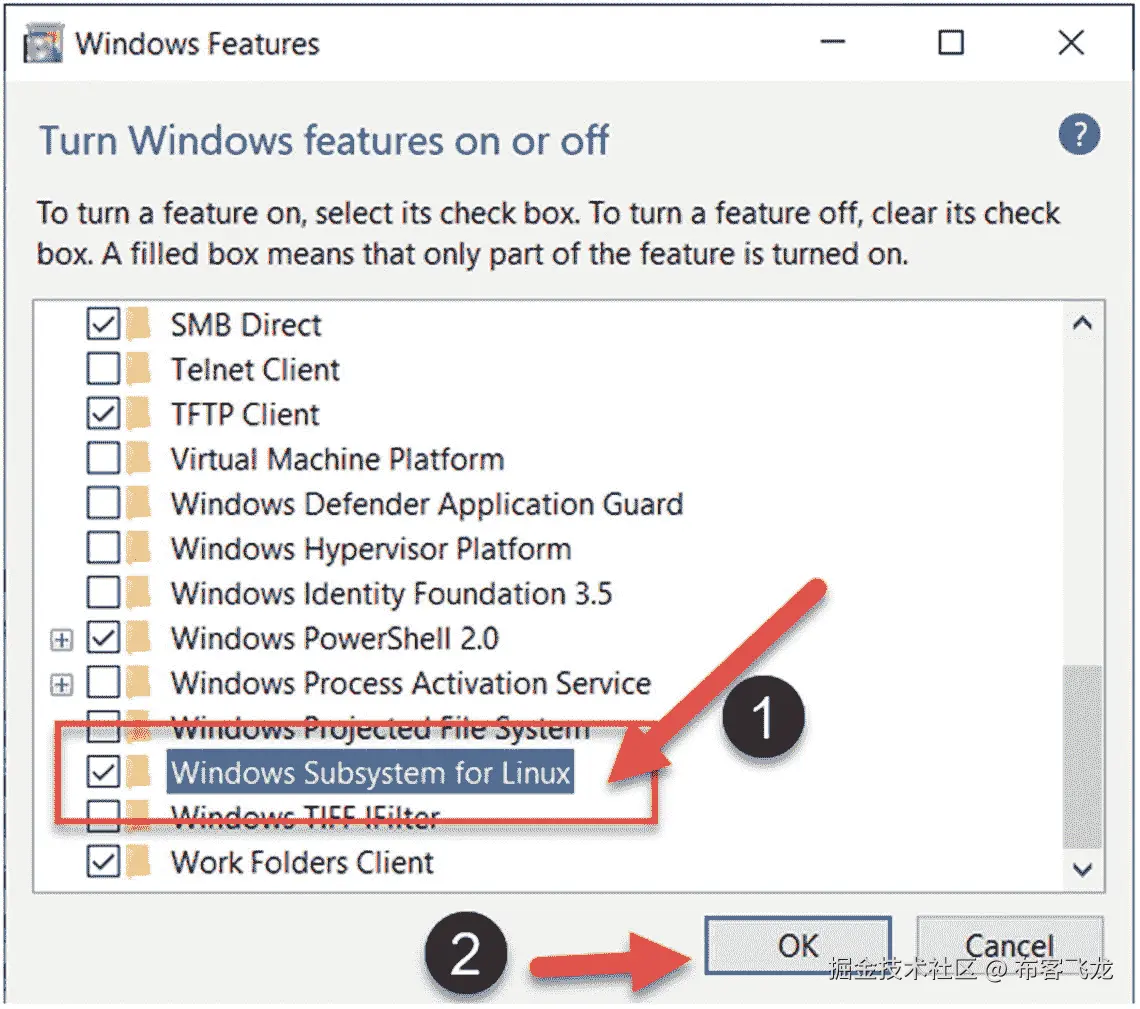Click the Telnet Client folder icon
This screenshot has width=1140, height=1009.
point(137,369)
